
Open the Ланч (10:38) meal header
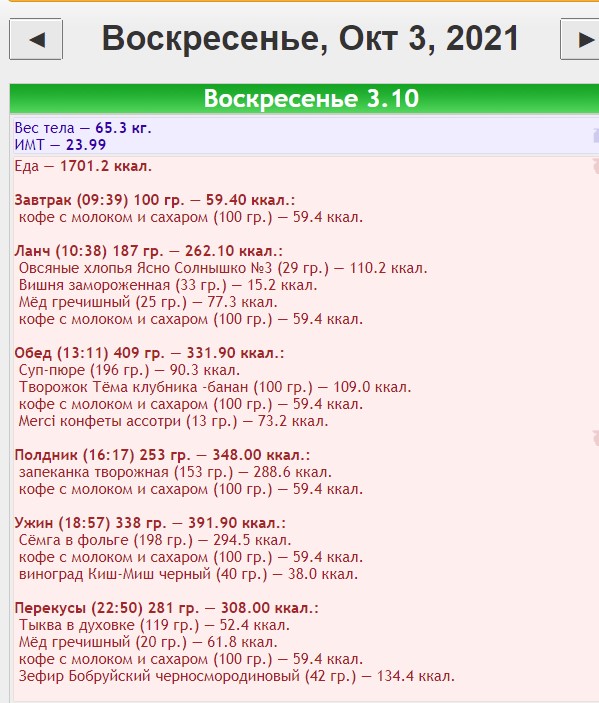click(148, 251)
